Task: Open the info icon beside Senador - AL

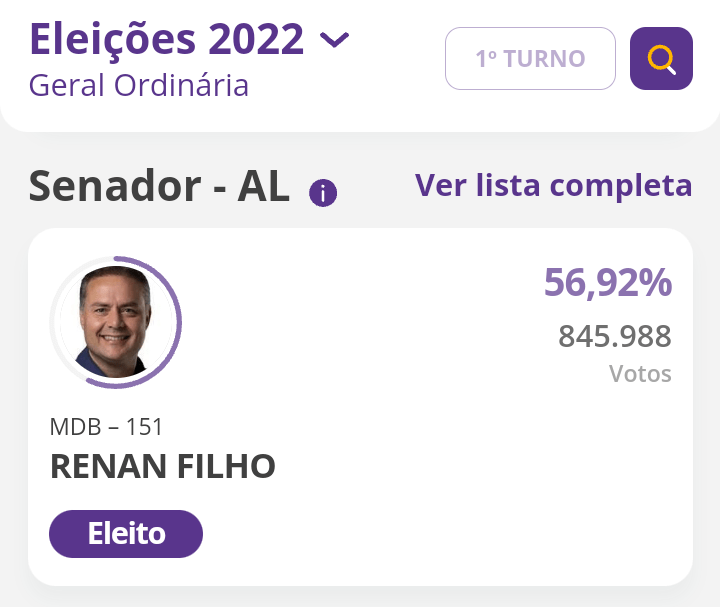Action: click(x=323, y=193)
